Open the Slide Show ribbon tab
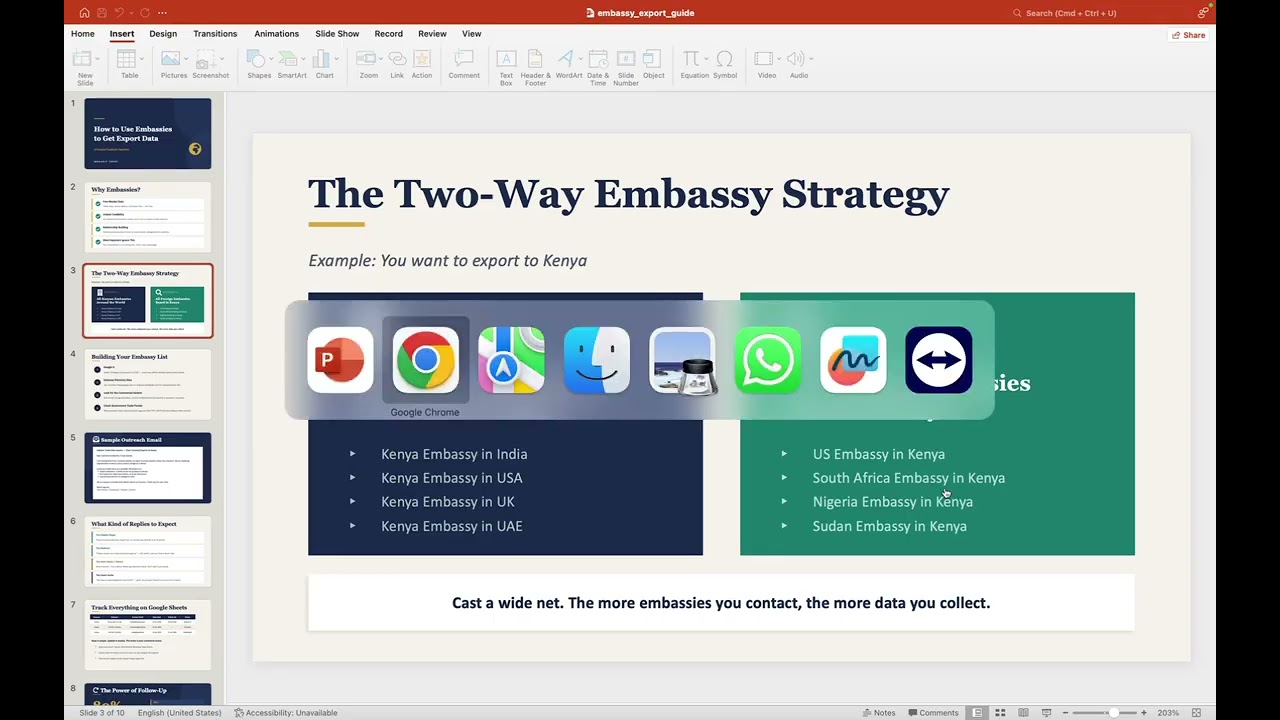The width and height of the screenshot is (1280, 720). pos(337,34)
